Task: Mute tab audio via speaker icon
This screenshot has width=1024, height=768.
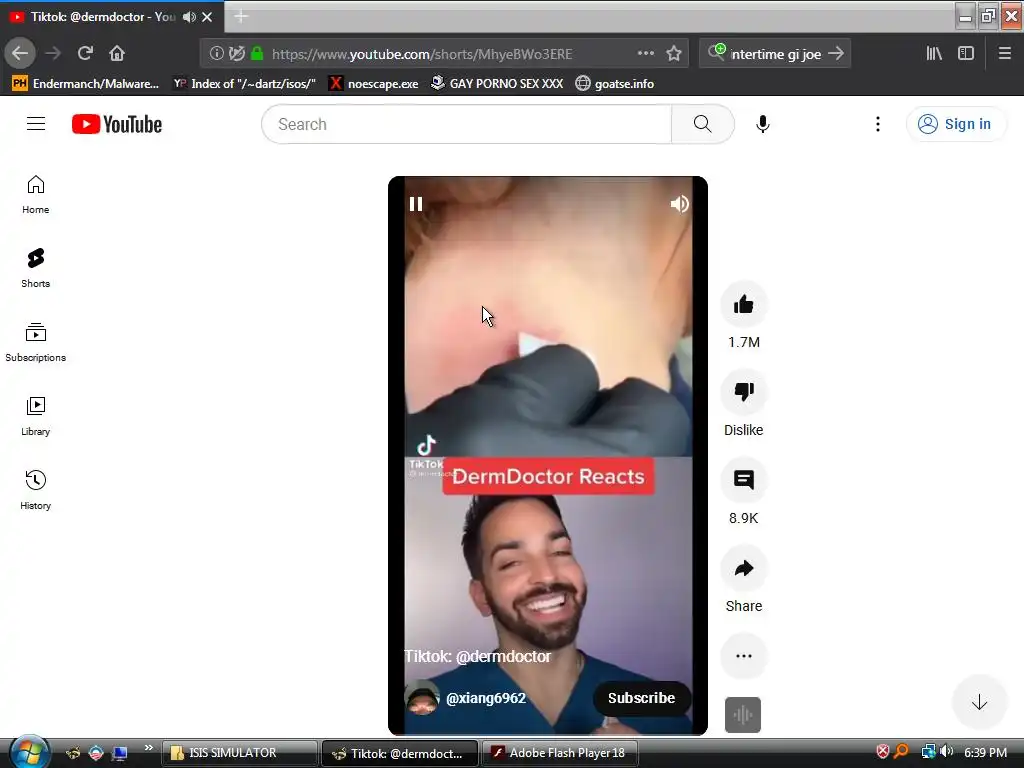Action: [189, 17]
